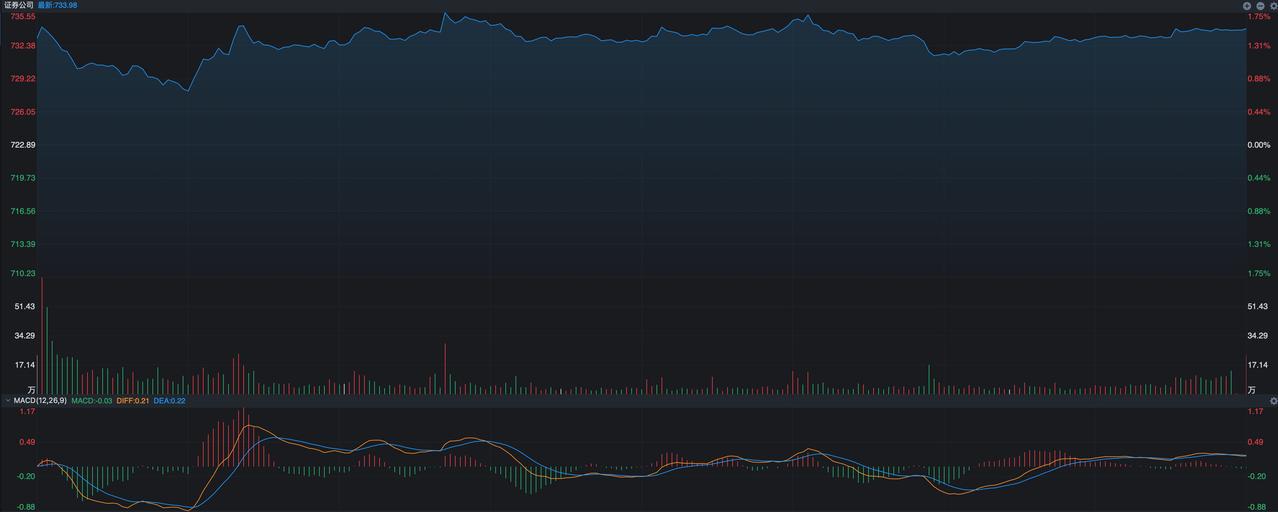Open the MACD indicator settings gear
1278x512 pixels.
1273,400
